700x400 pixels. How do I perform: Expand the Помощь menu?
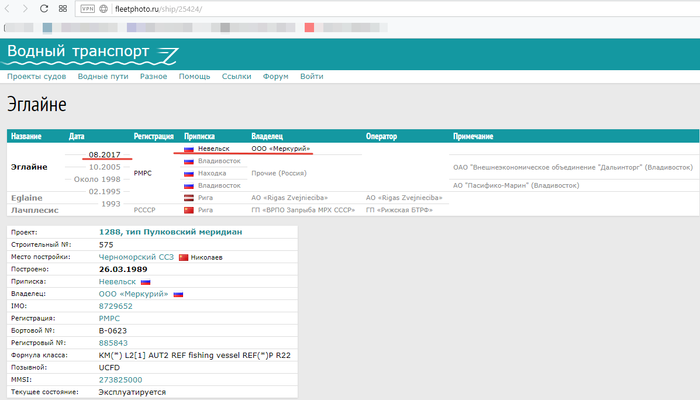click(194, 76)
